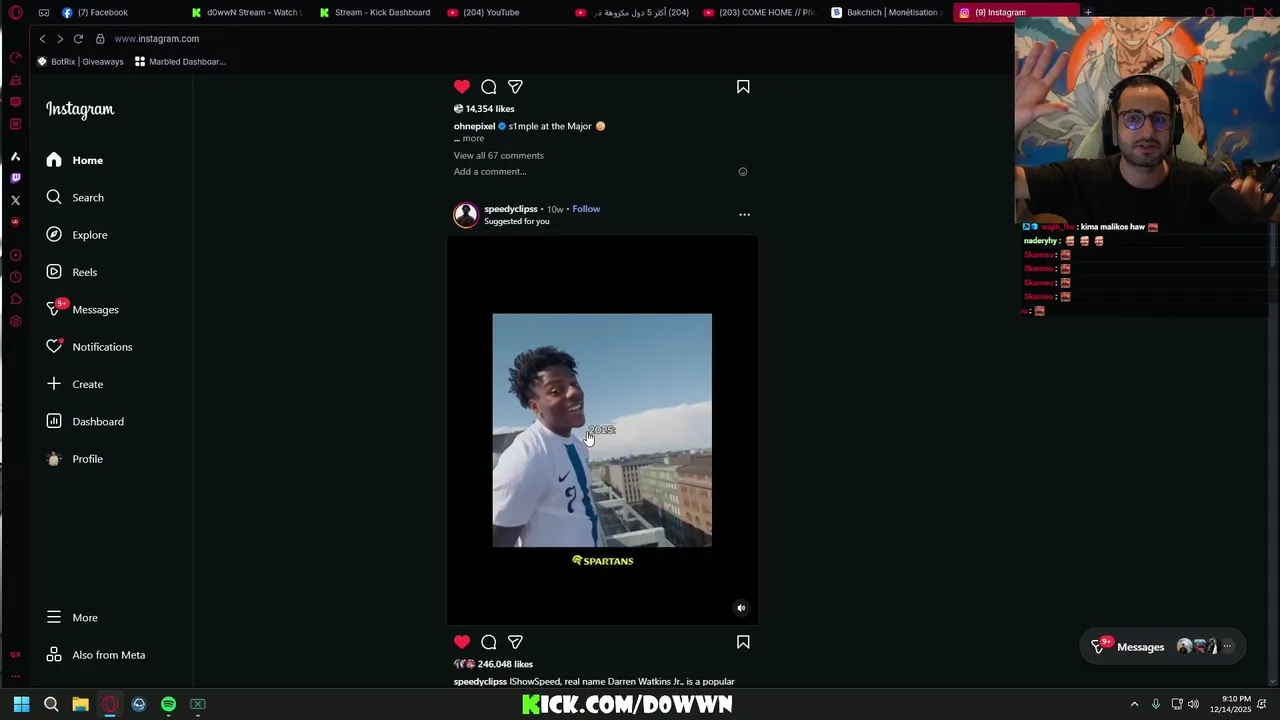Share the speedyclipss post via paper plane icon

point(515,642)
